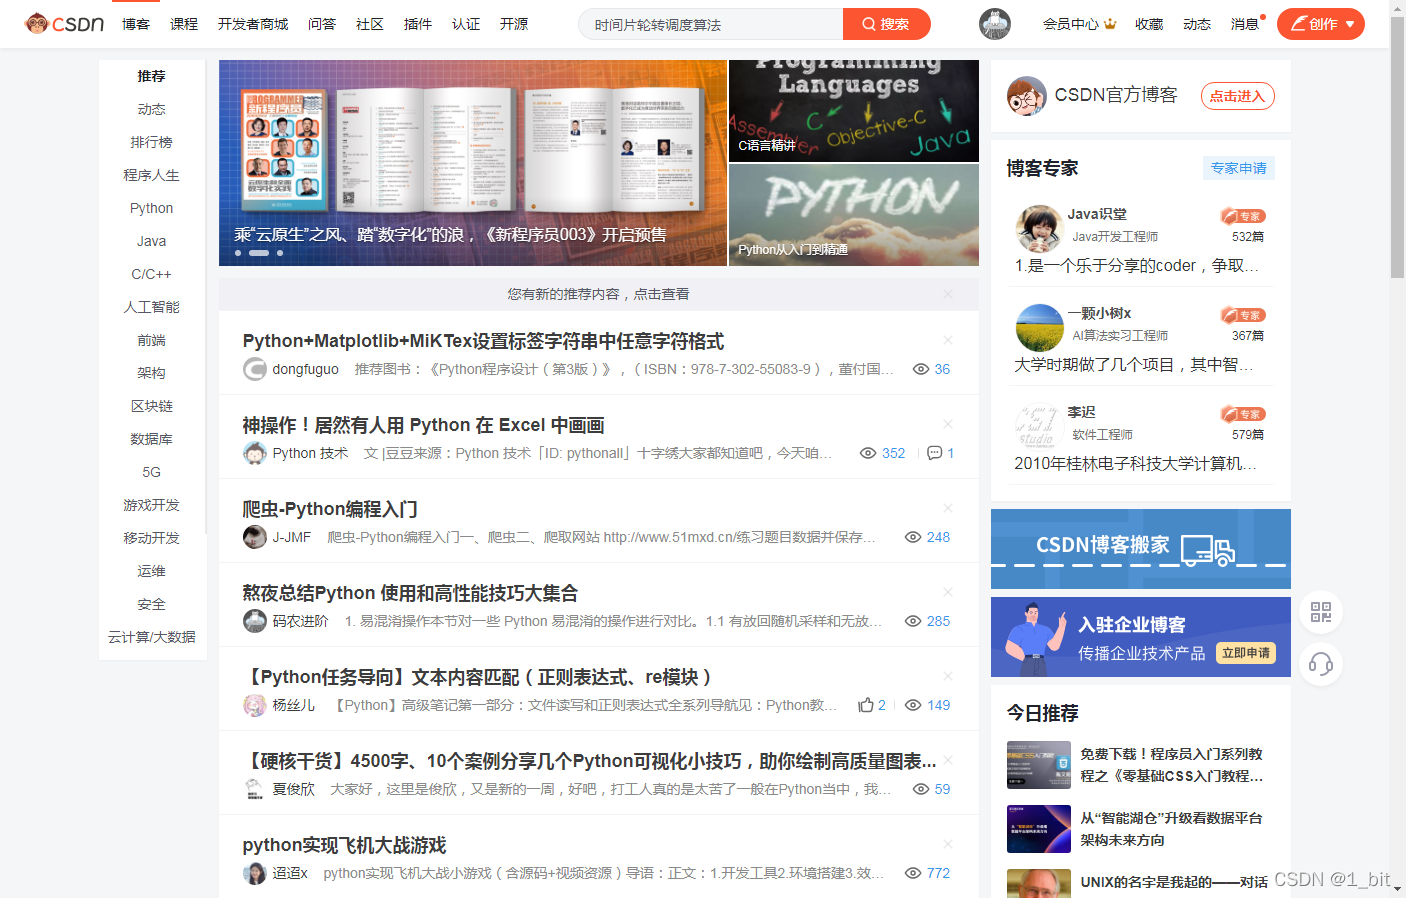Open the 博客 nav item

(x=136, y=24)
